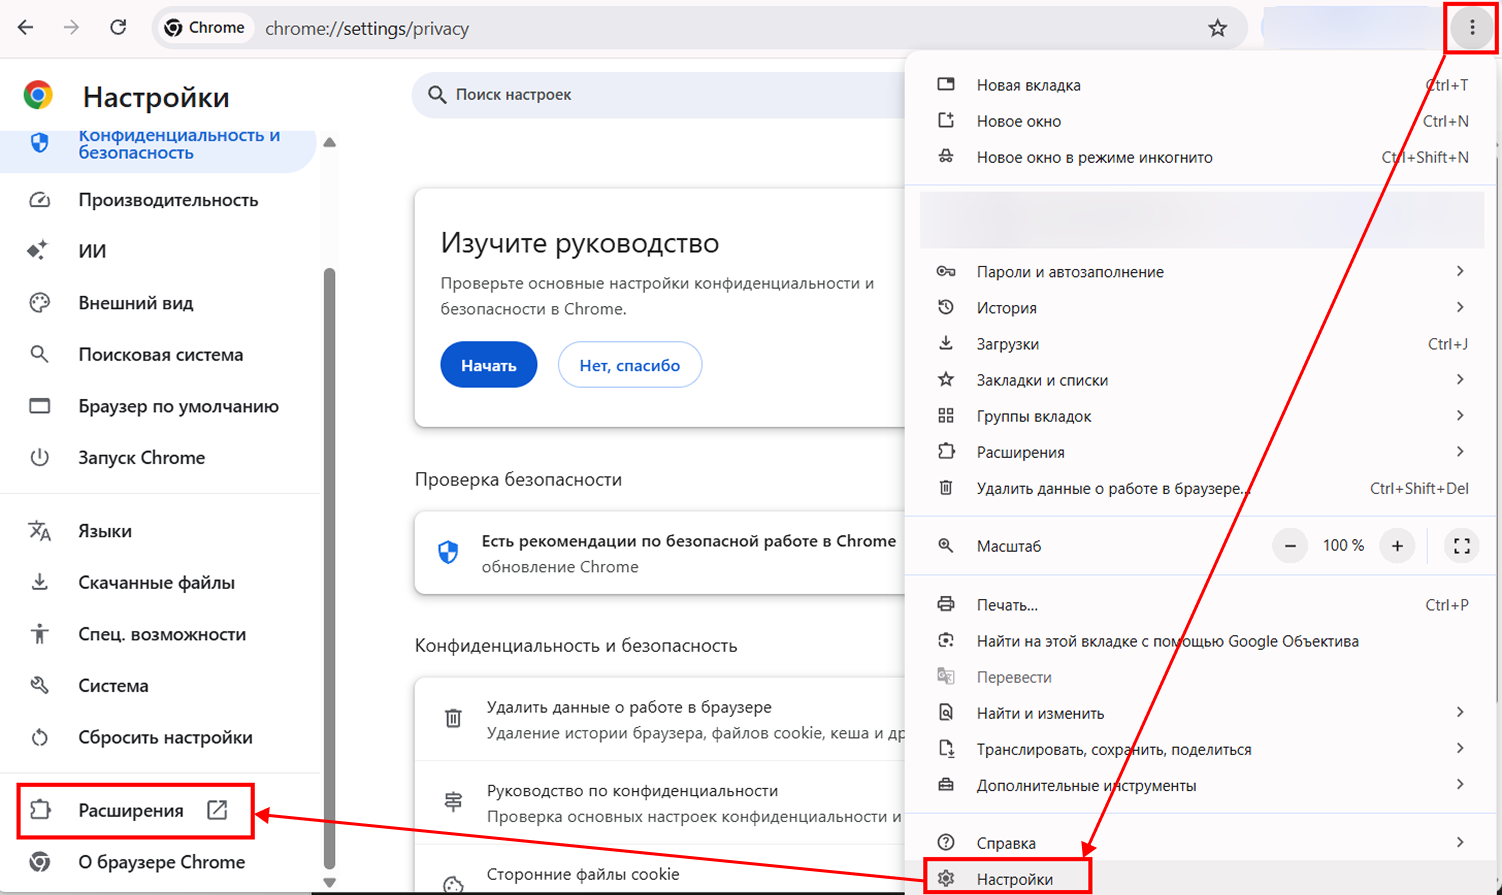Viewport: 1502px width, 895px height.
Task: Click the sidebar scrollbar thumb
Action: tap(329, 568)
